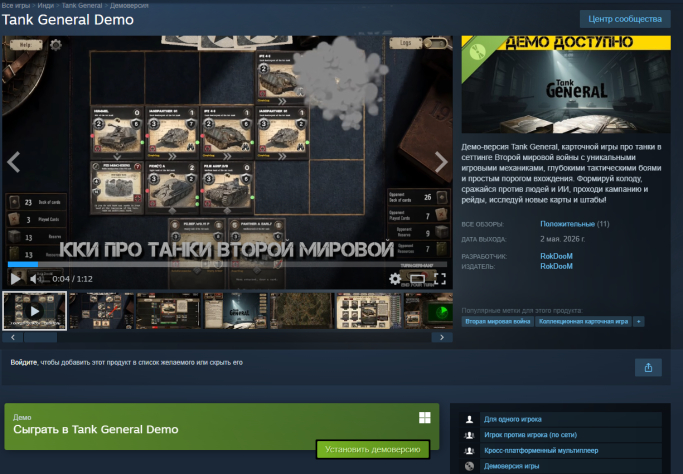Click the single-player person icon

469,419
